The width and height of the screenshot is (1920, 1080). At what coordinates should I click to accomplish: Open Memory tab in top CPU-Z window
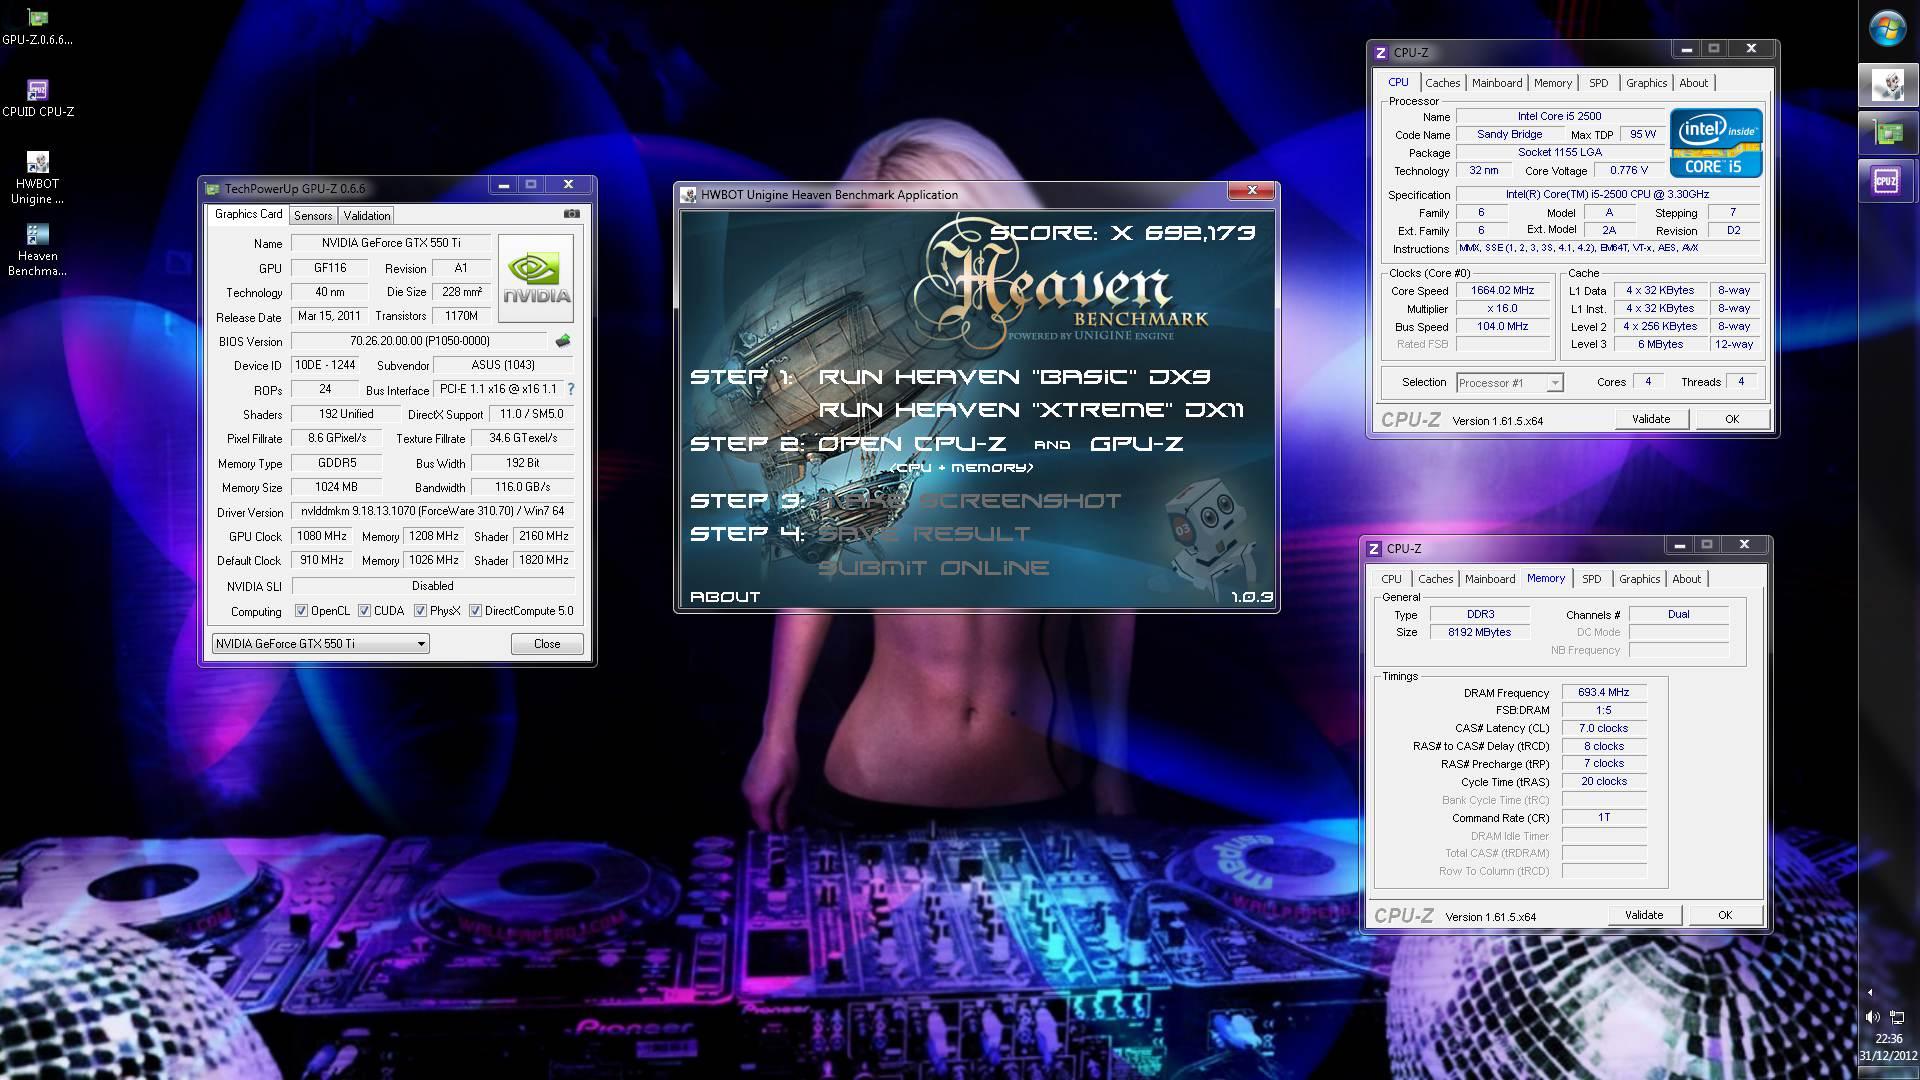click(x=1553, y=83)
